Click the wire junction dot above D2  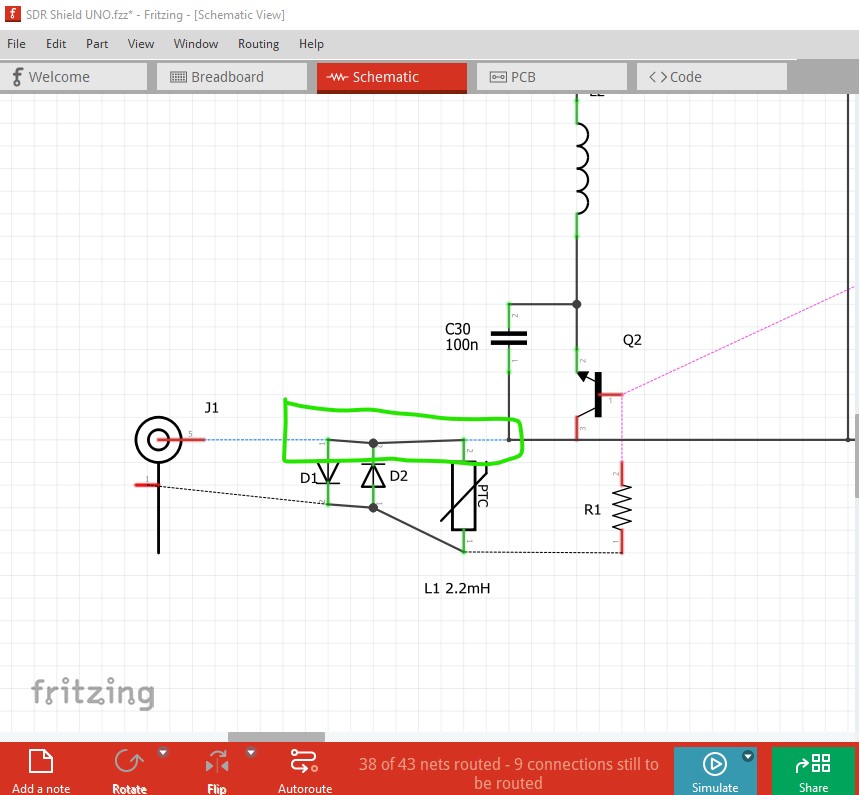[x=373, y=443]
